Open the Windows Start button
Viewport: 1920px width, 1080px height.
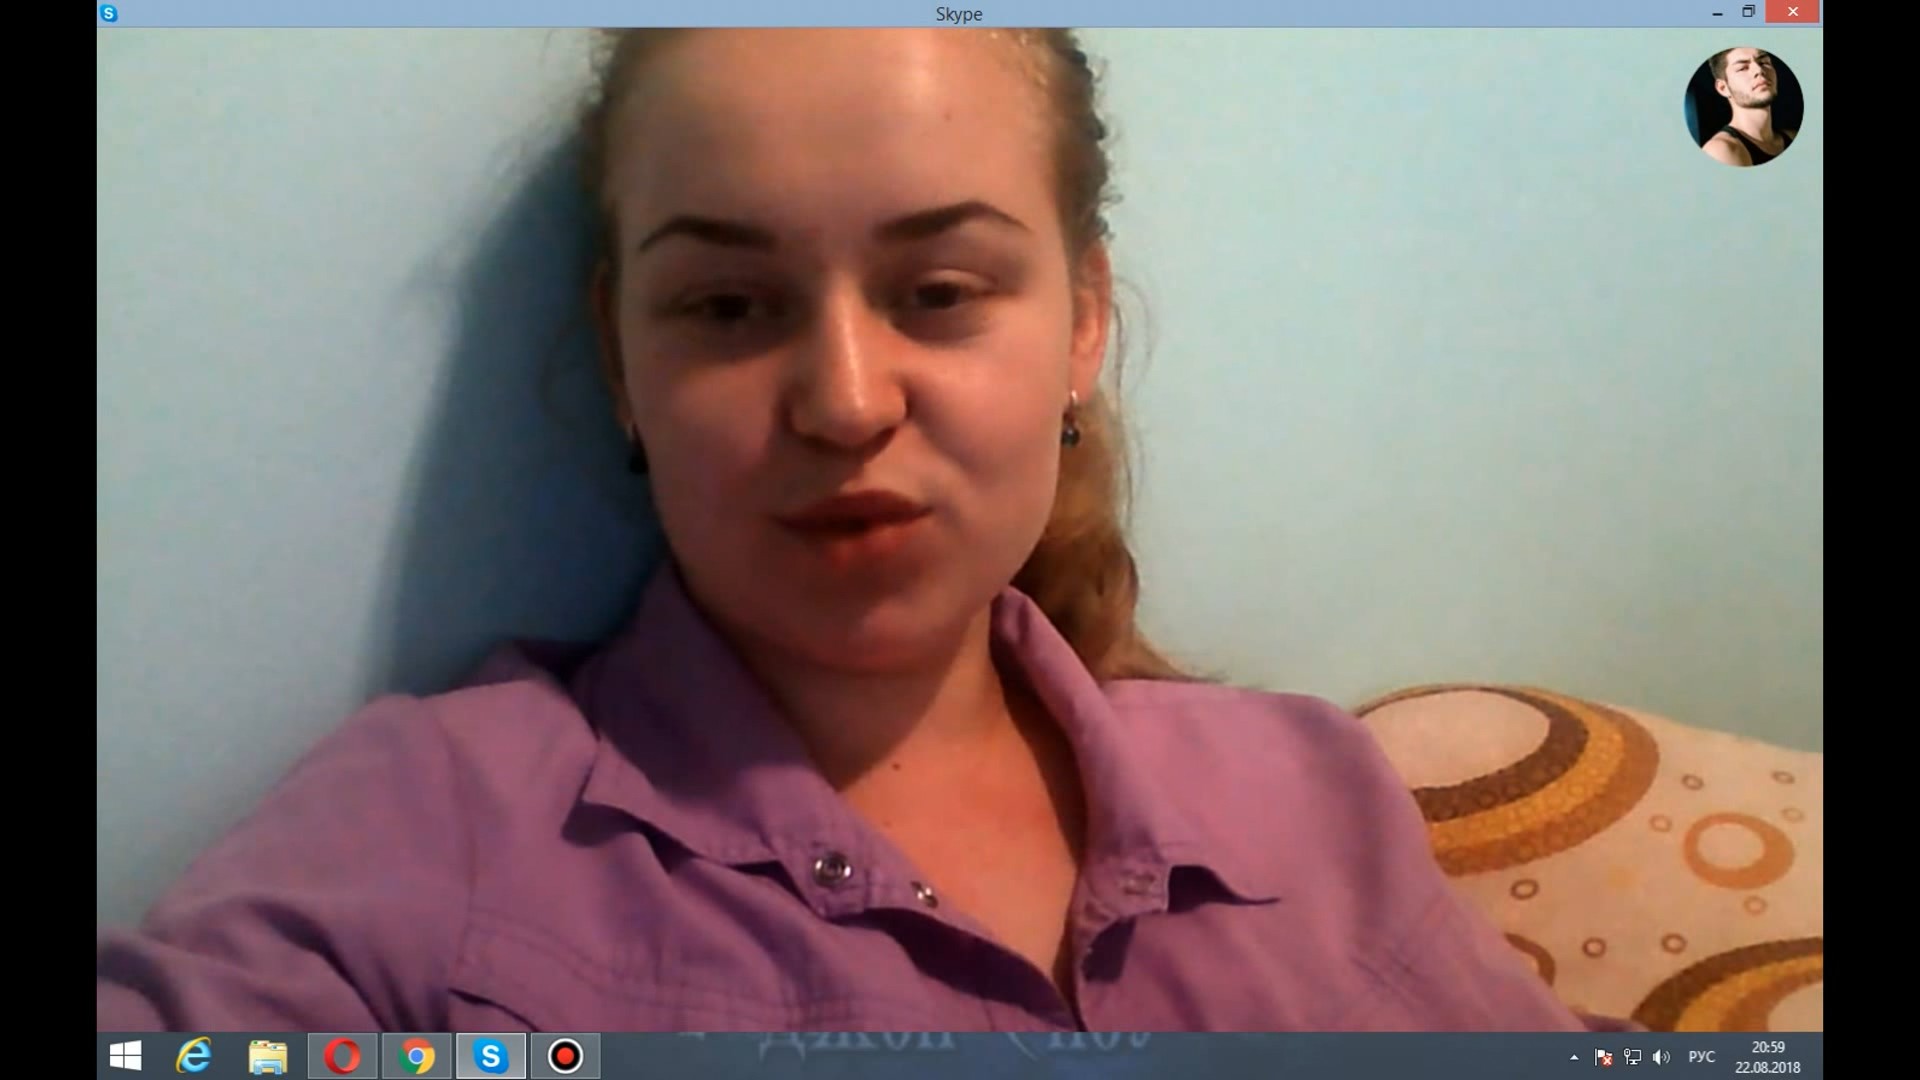(126, 1056)
